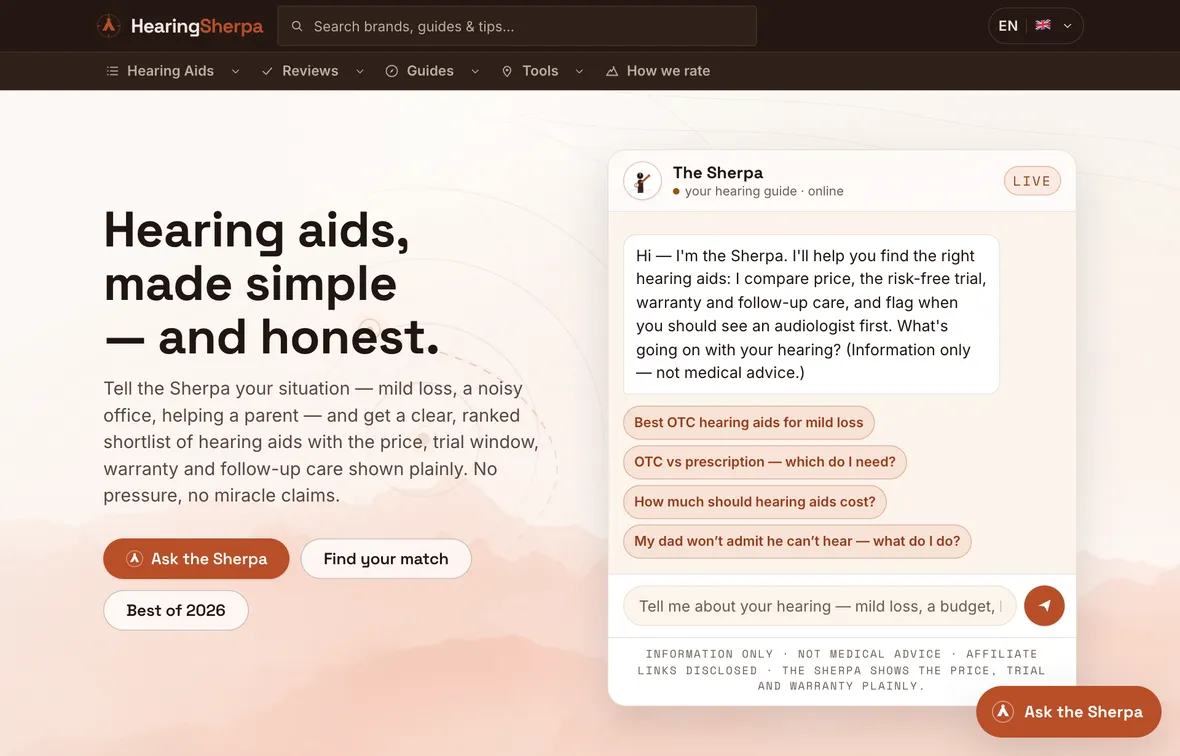Click the How we rate mountain icon
This screenshot has height=756, width=1180.
612,71
